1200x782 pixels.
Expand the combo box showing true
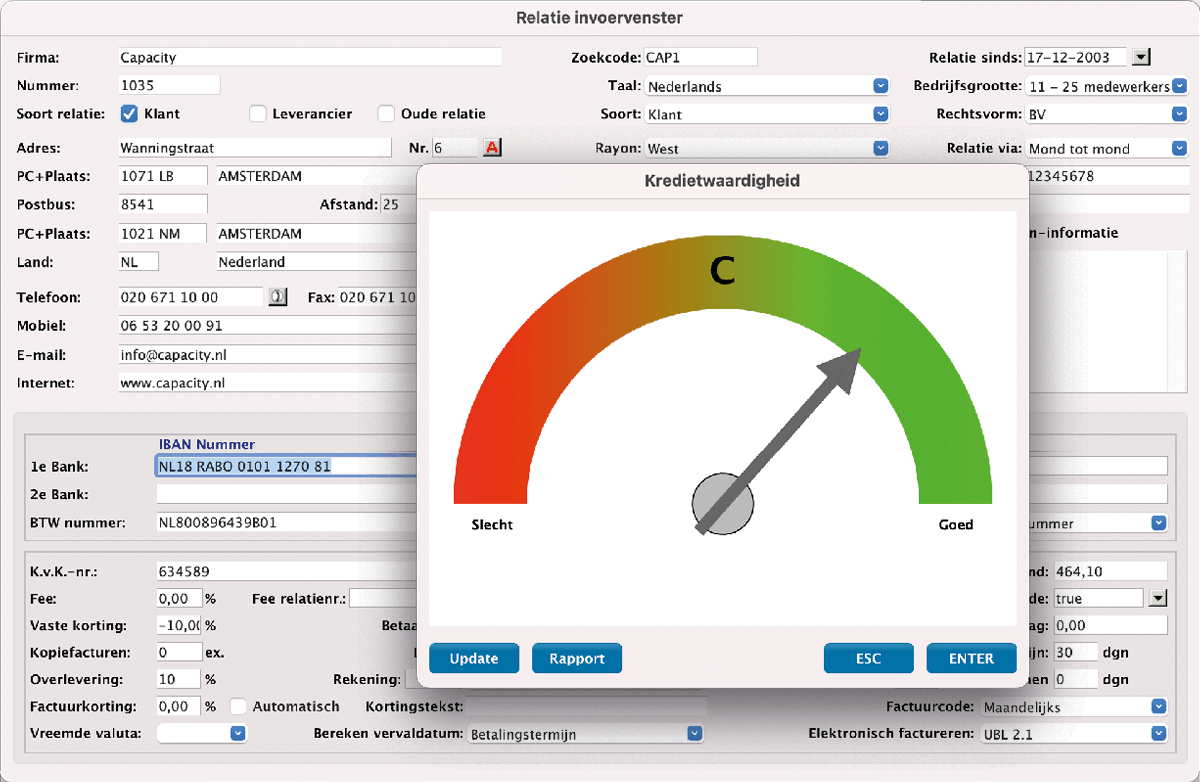pos(1158,598)
